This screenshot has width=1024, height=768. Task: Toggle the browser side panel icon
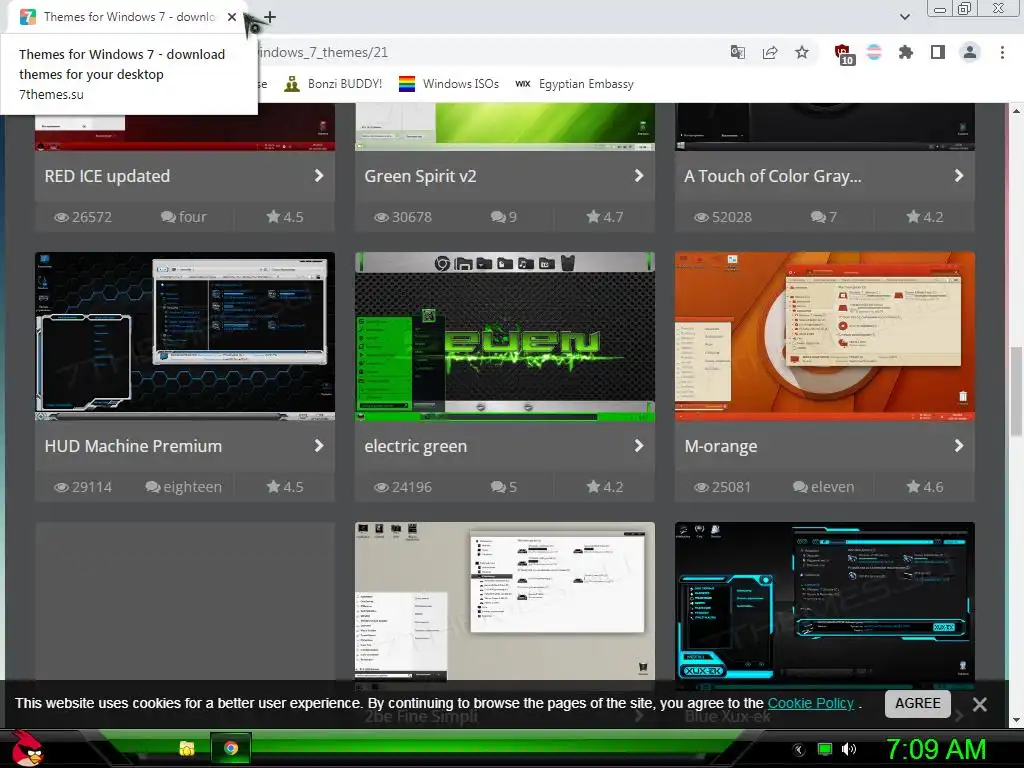tap(938, 53)
